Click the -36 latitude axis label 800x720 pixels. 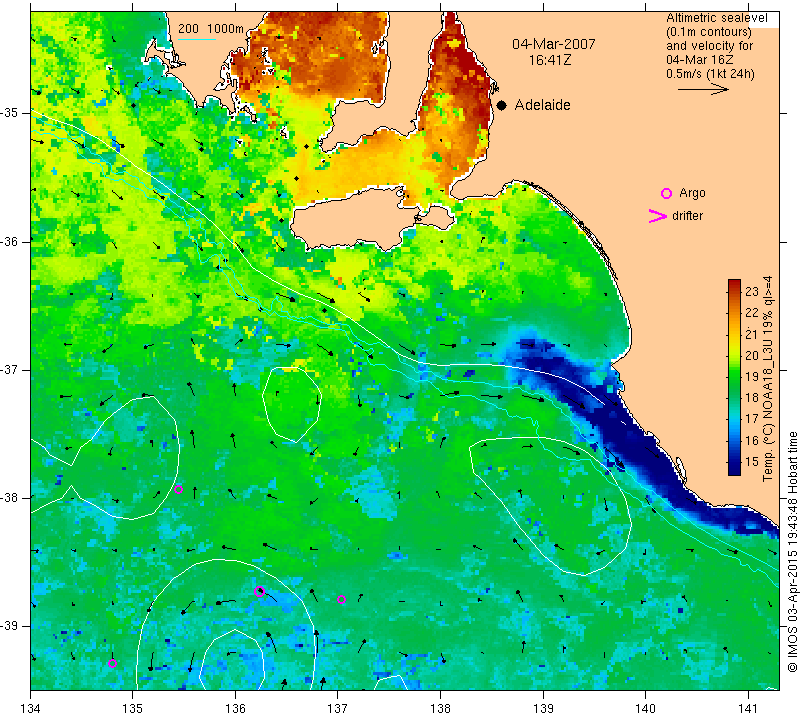[9, 241]
